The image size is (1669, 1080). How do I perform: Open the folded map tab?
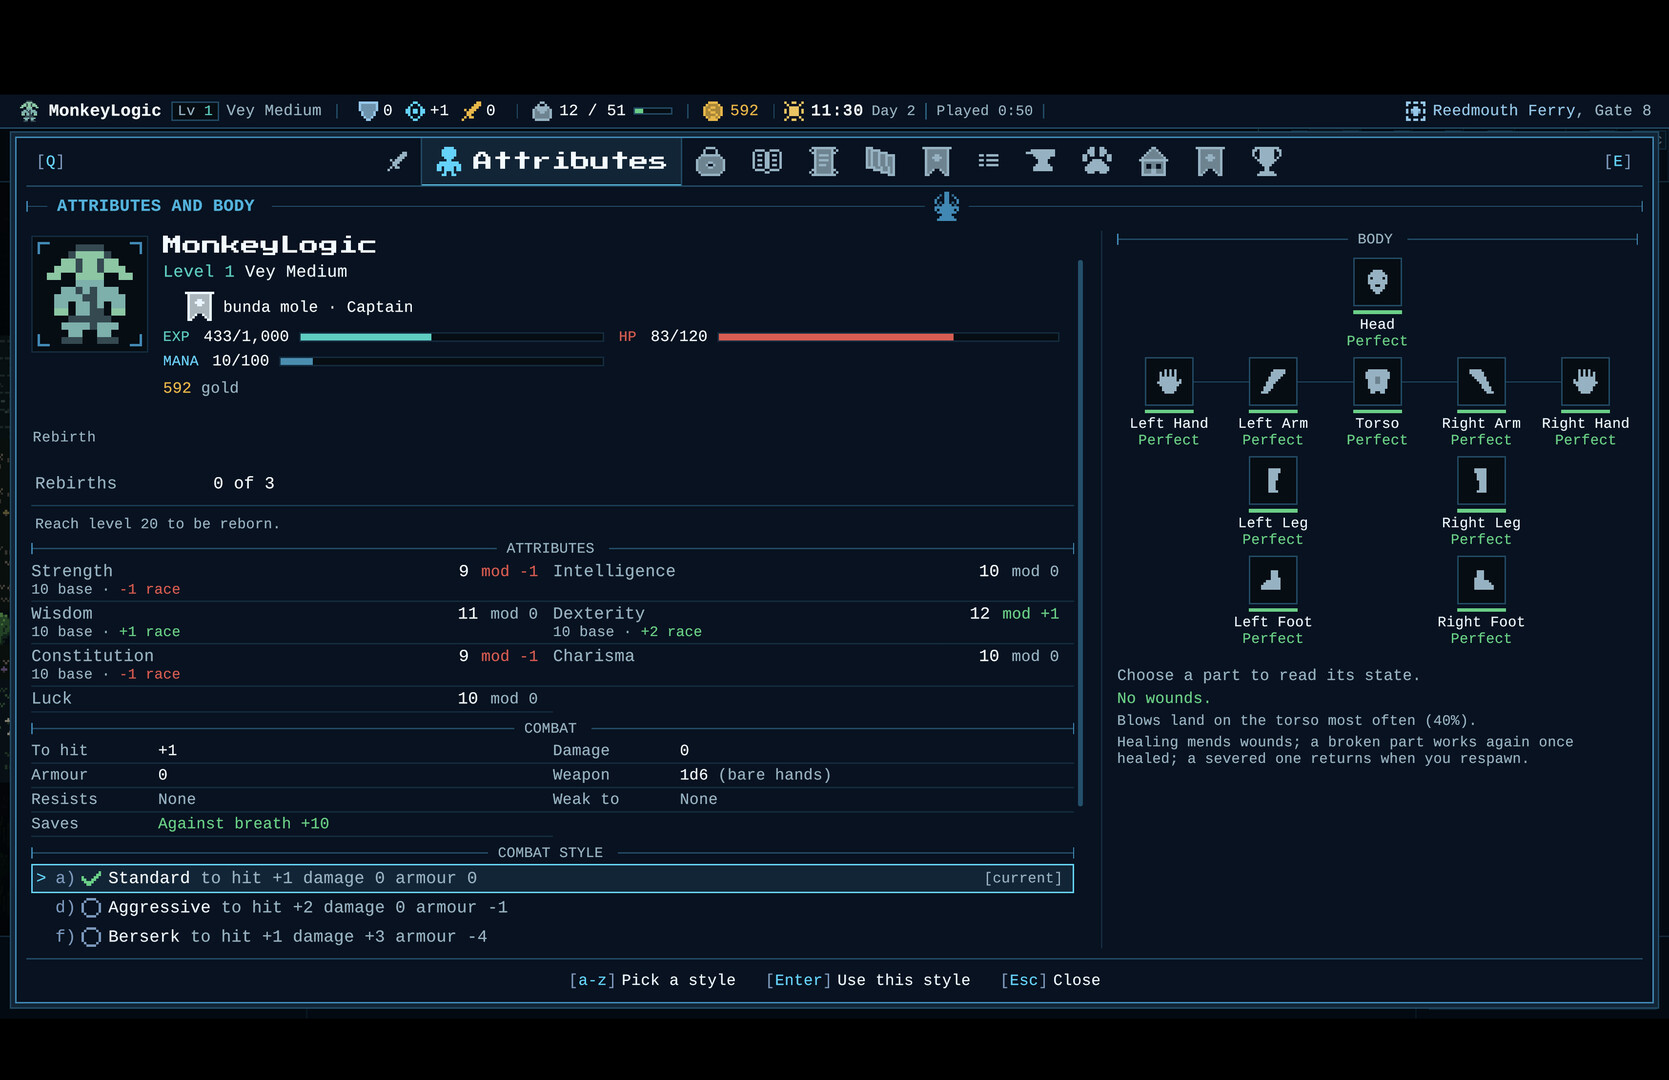(880, 161)
